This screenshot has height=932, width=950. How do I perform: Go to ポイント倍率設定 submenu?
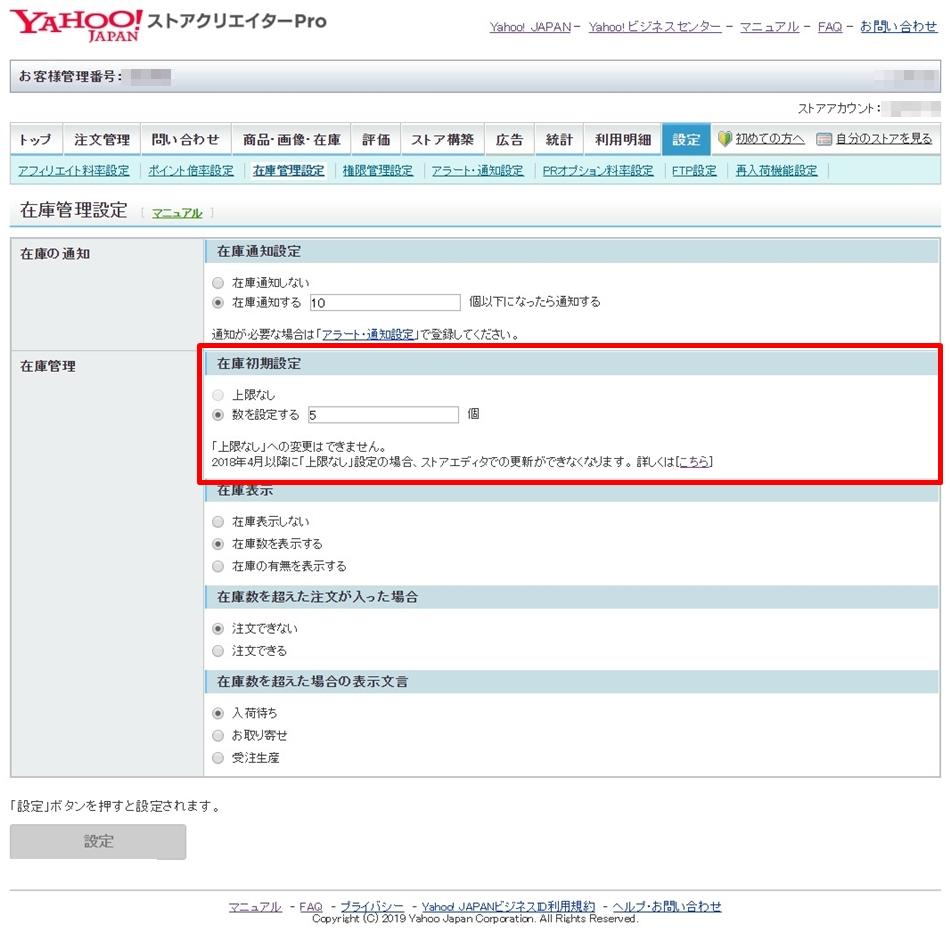(x=191, y=171)
